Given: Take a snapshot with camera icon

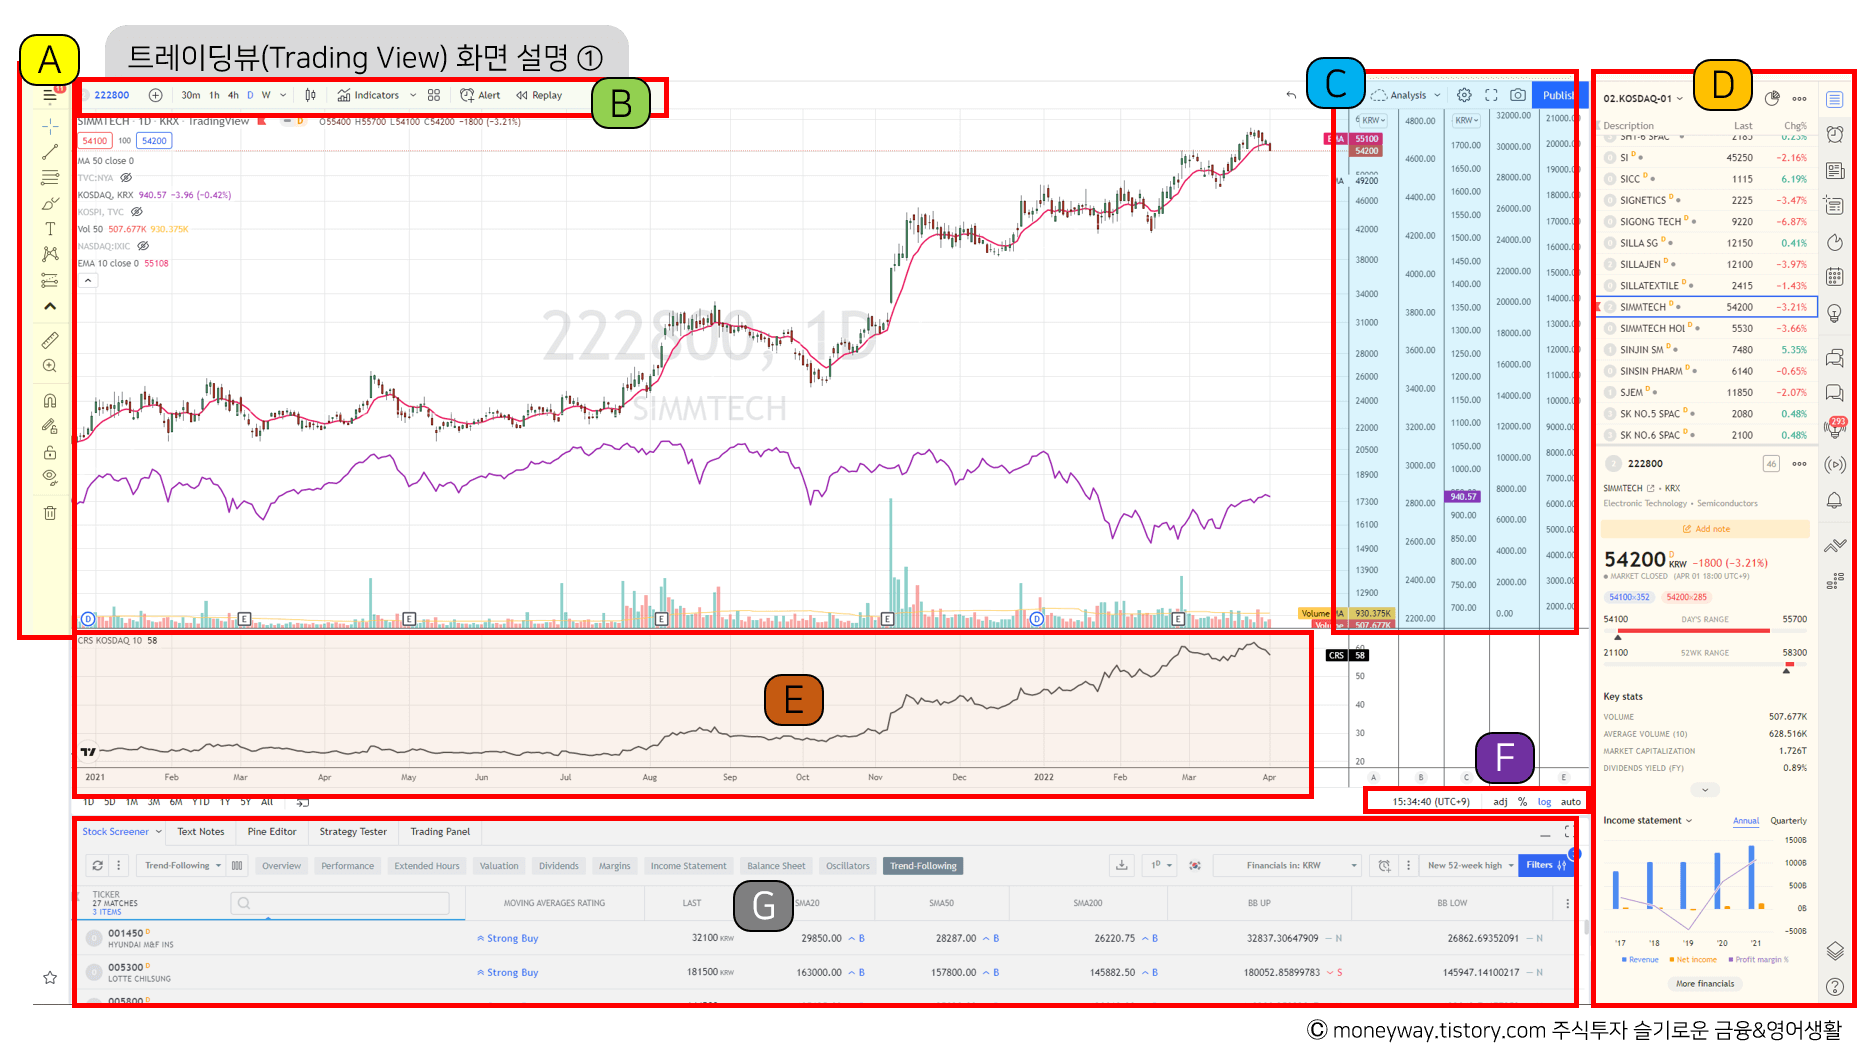Looking at the screenshot, I should [1518, 95].
